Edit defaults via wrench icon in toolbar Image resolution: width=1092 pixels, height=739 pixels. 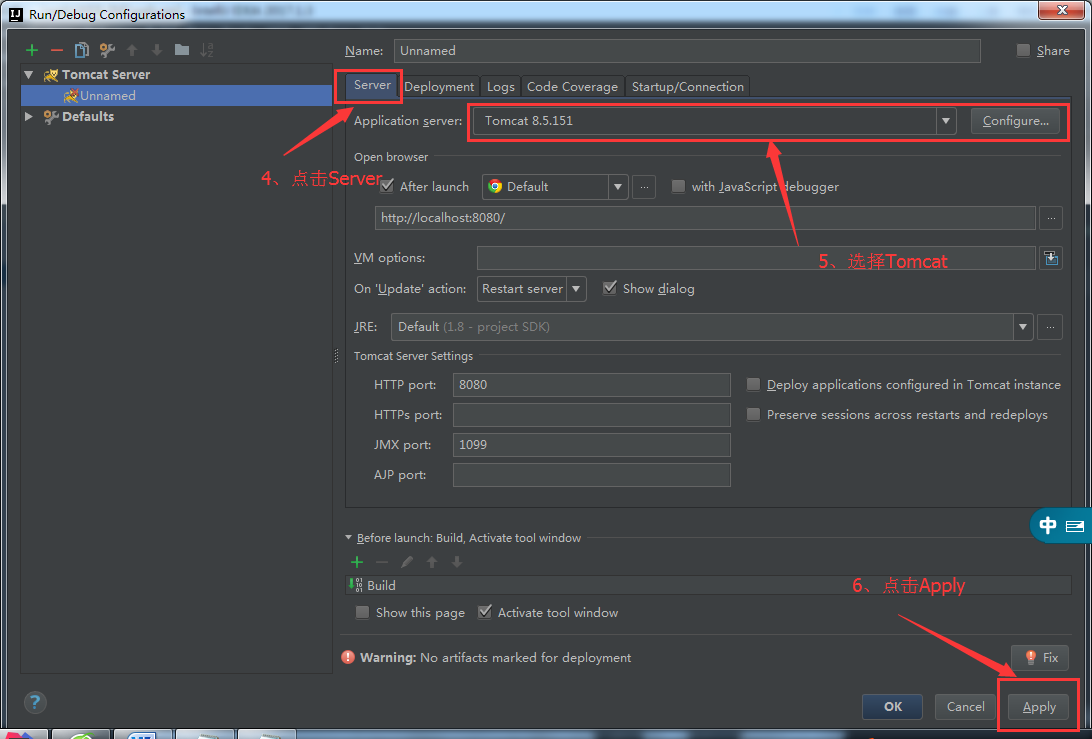(107, 50)
